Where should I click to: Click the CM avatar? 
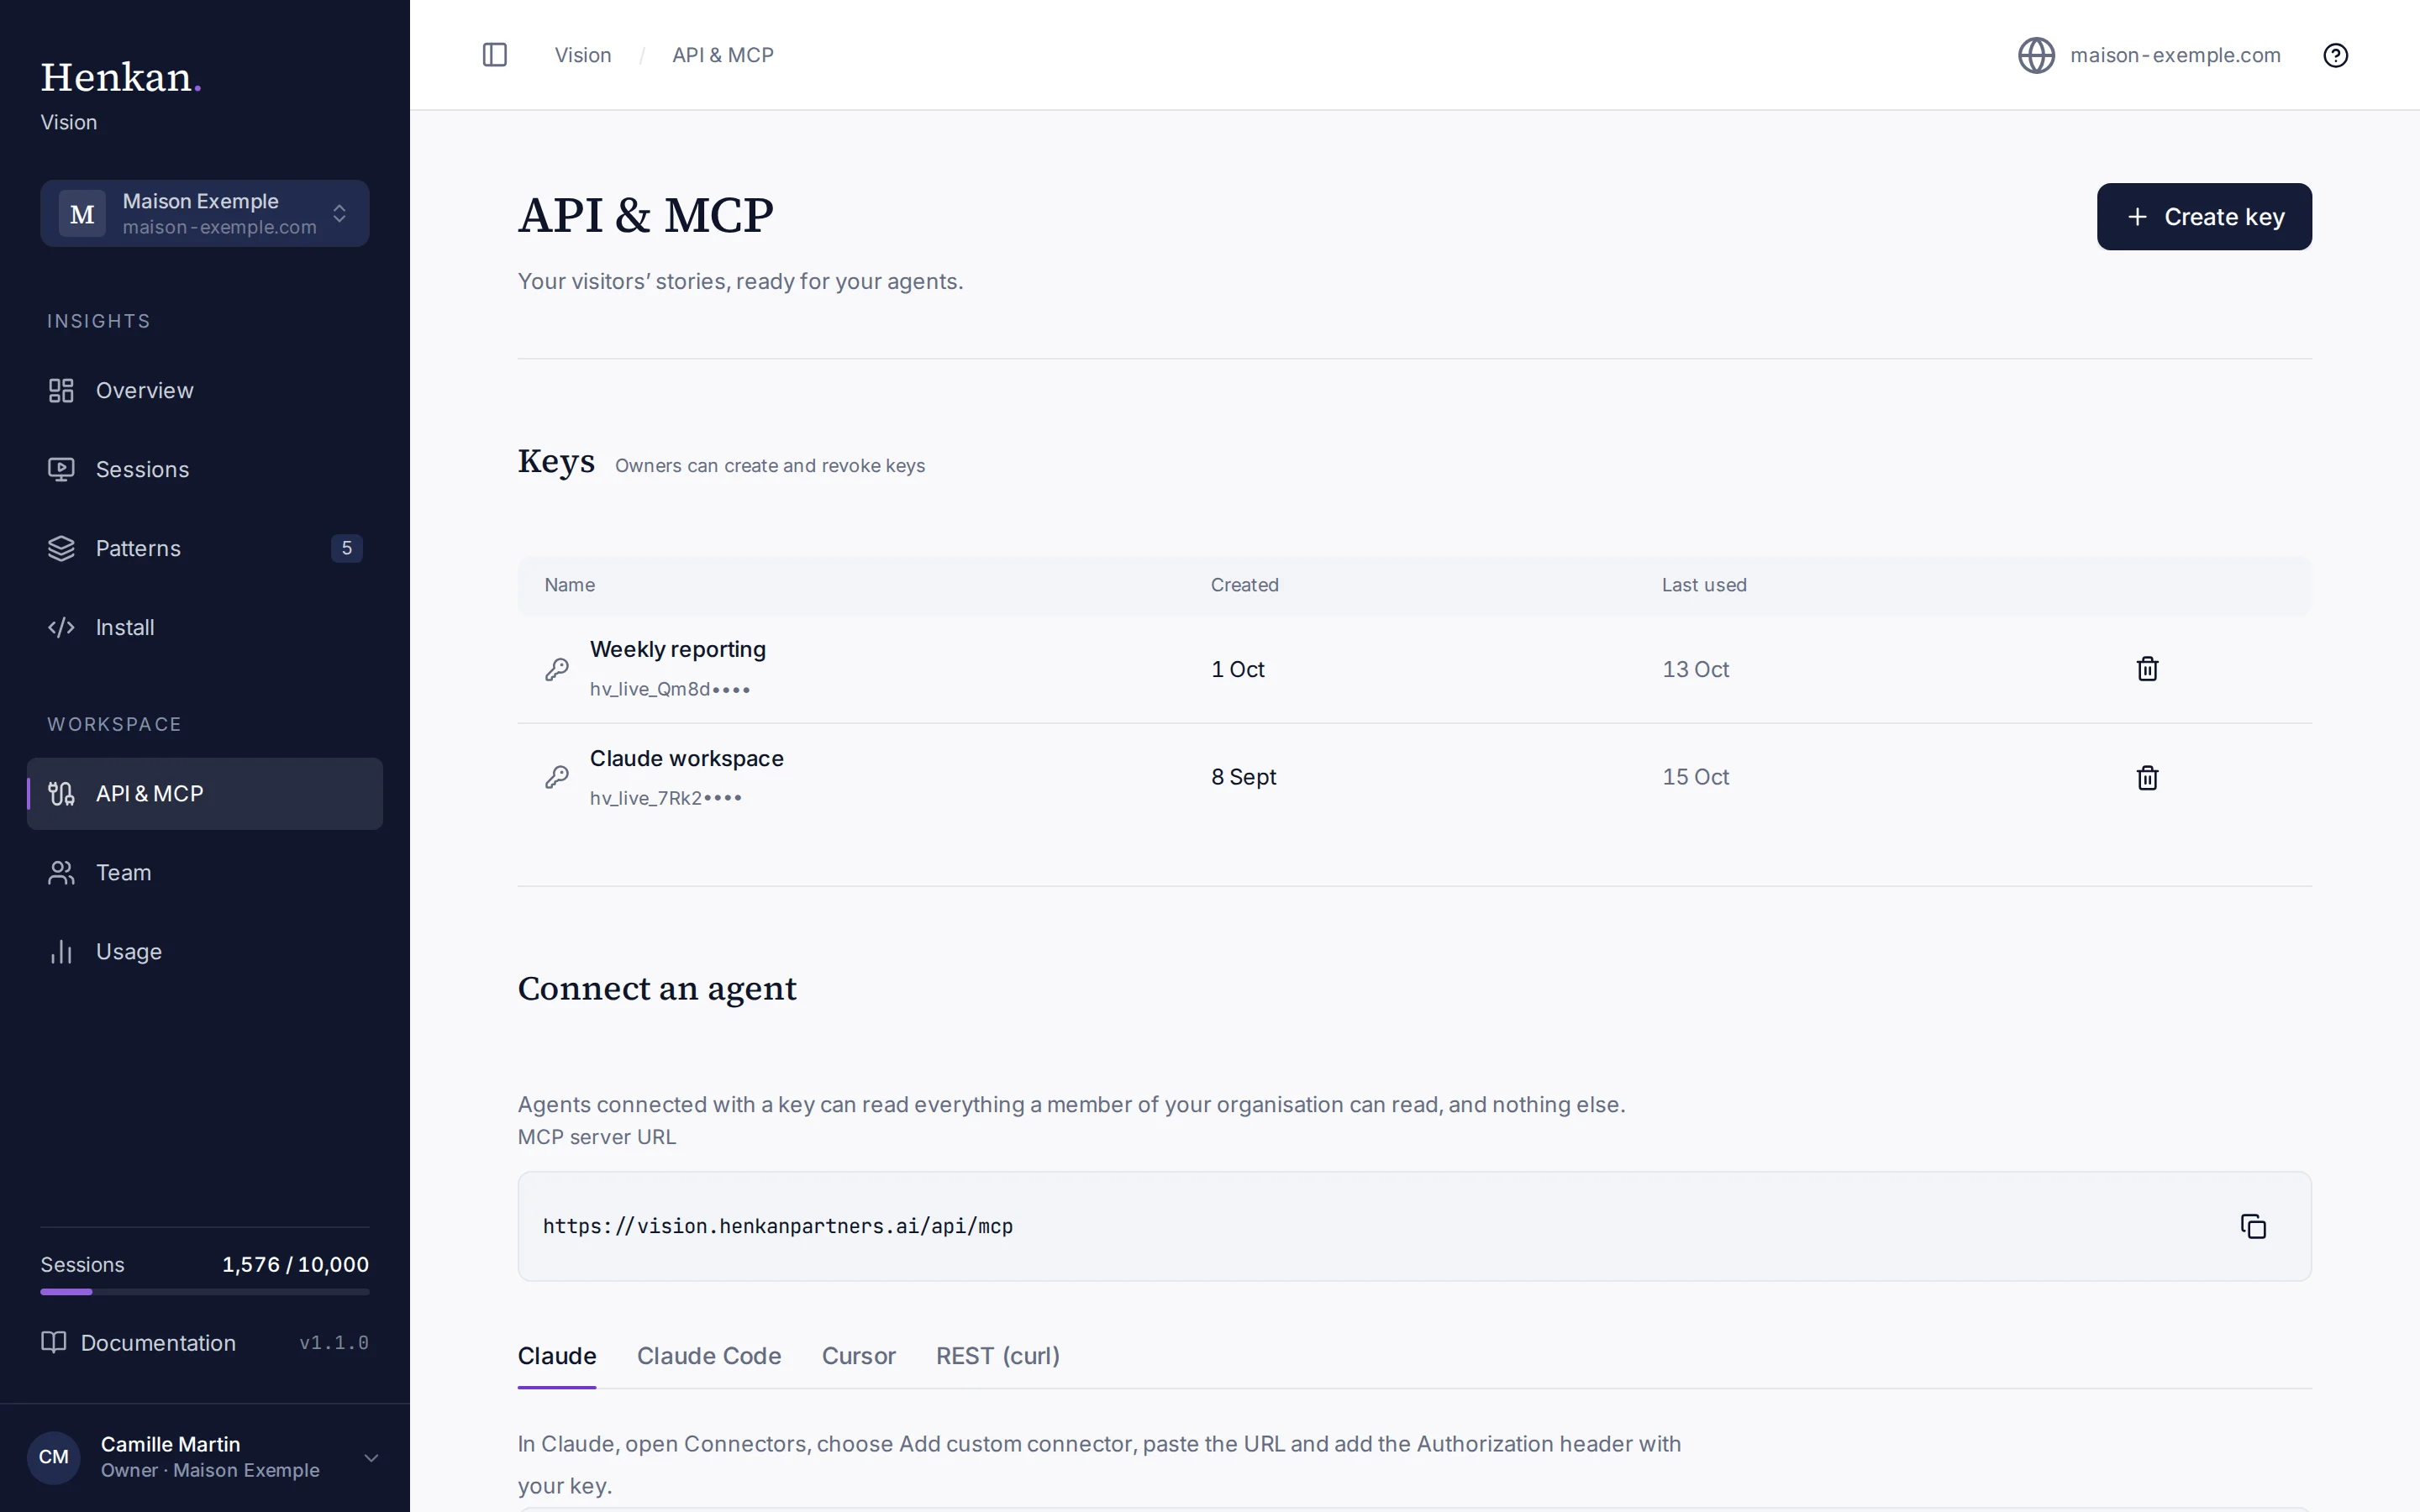[54, 1457]
